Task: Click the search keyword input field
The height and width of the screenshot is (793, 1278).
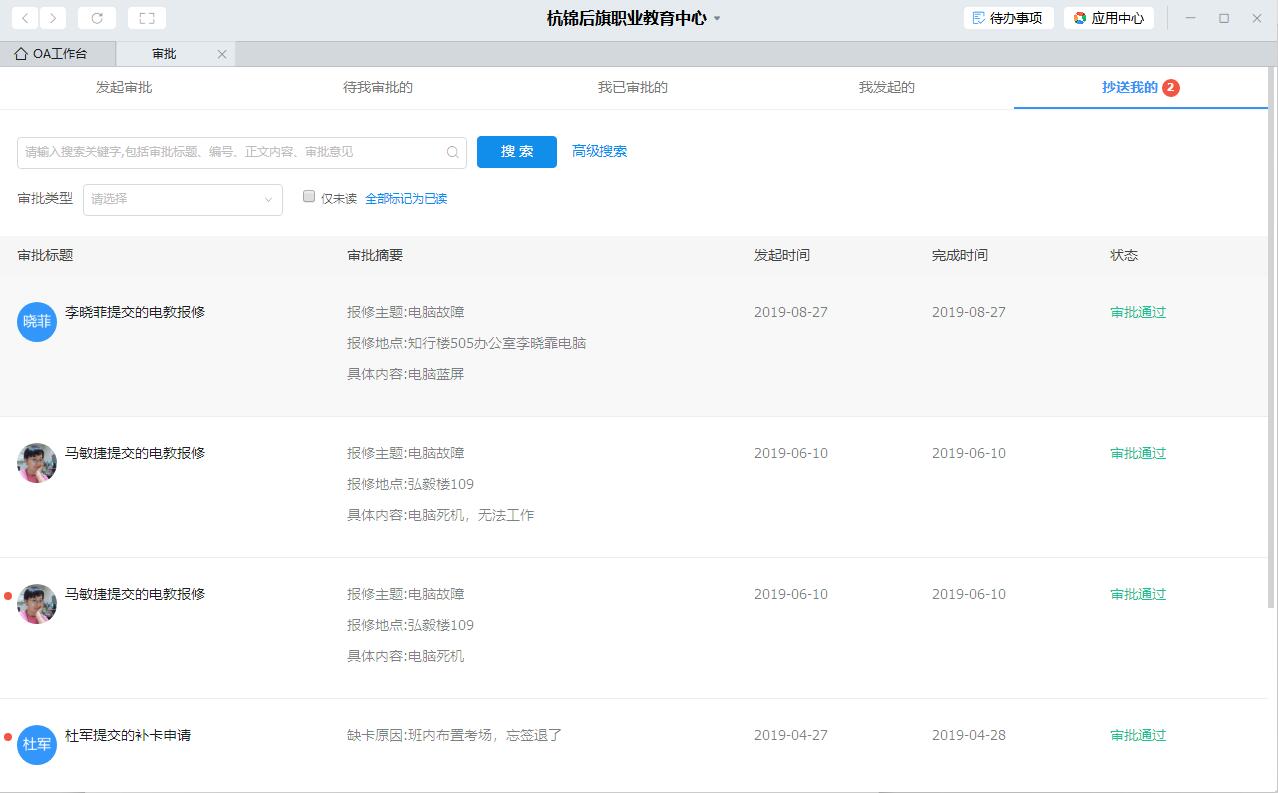Action: pyautogui.click(x=230, y=152)
